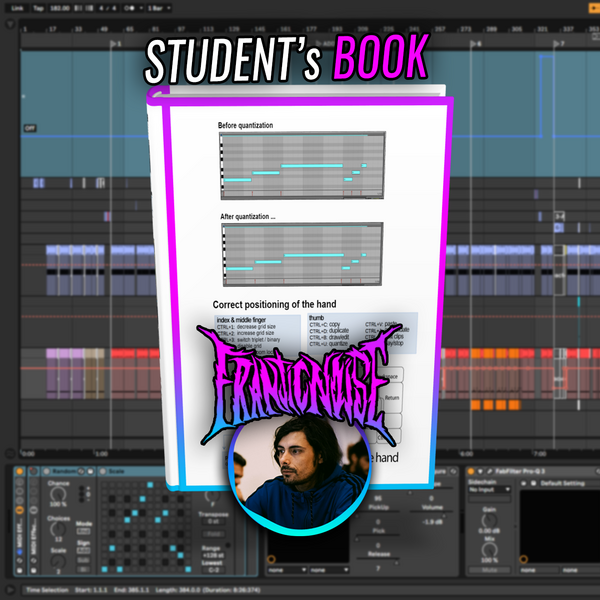Toggle the Link button in transport bar
Viewport: 600px width, 600px height.
coord(17,8)
